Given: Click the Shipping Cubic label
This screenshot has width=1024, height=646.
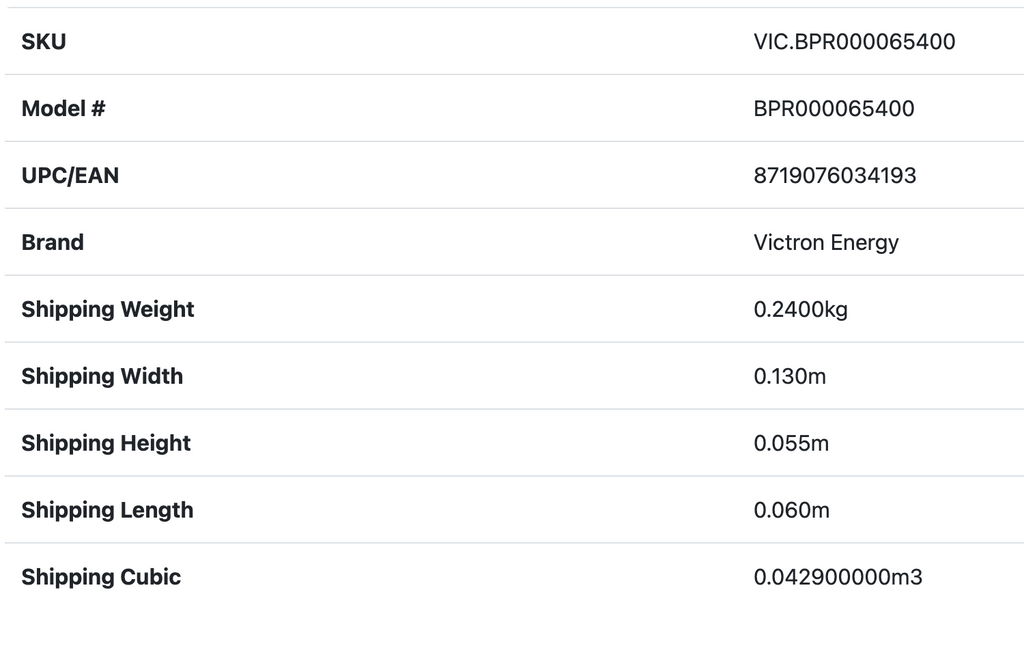Looking at the screenshot, I should [101, 578].
